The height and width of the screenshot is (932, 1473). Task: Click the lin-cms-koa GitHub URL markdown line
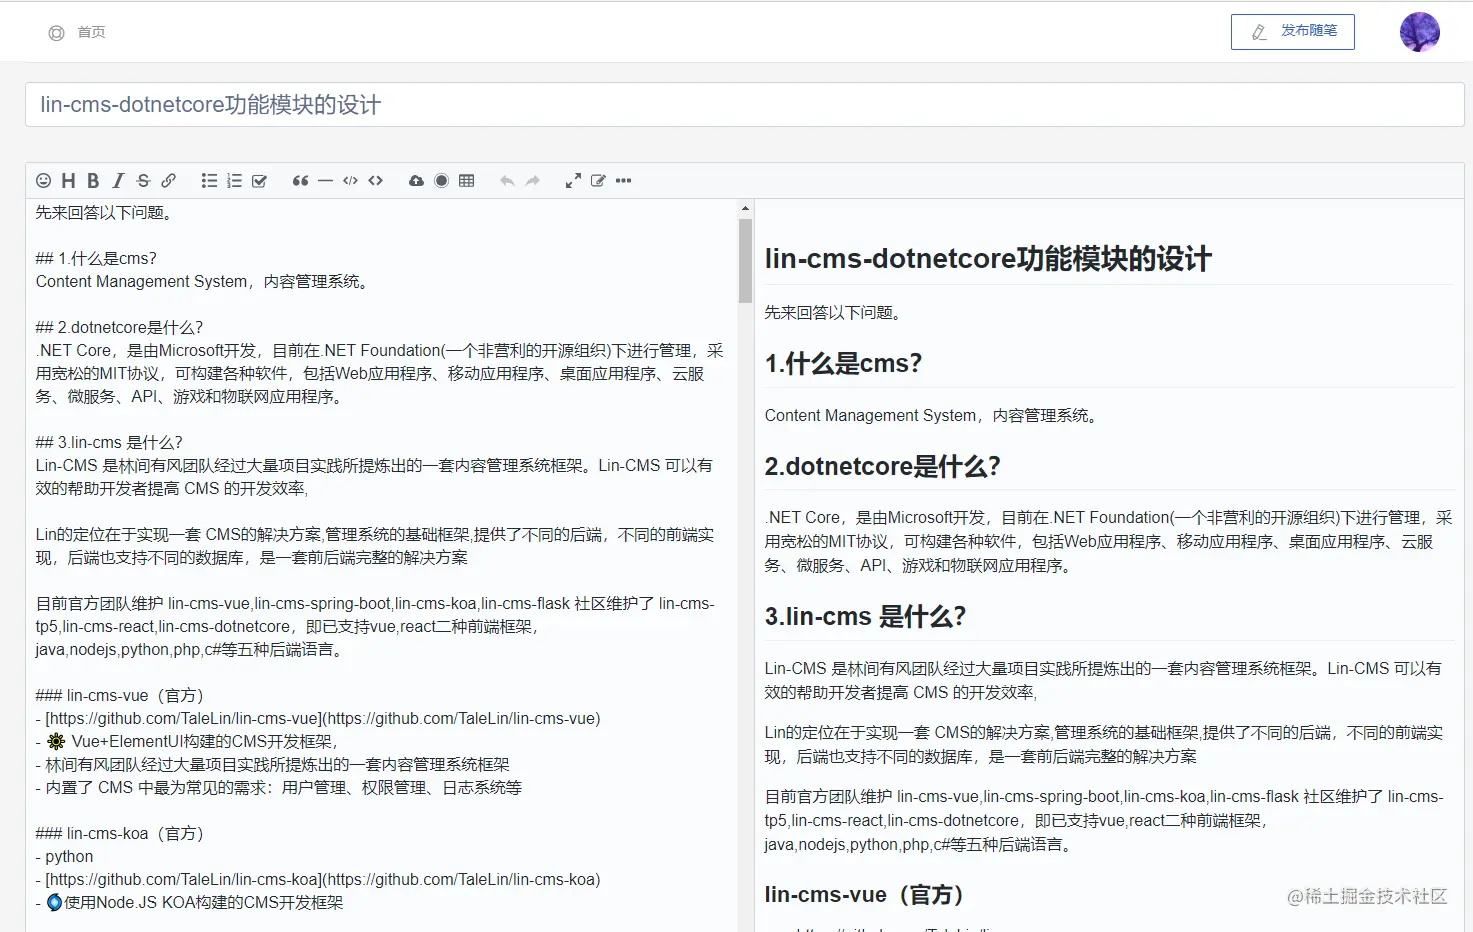(x=318, y=880)
